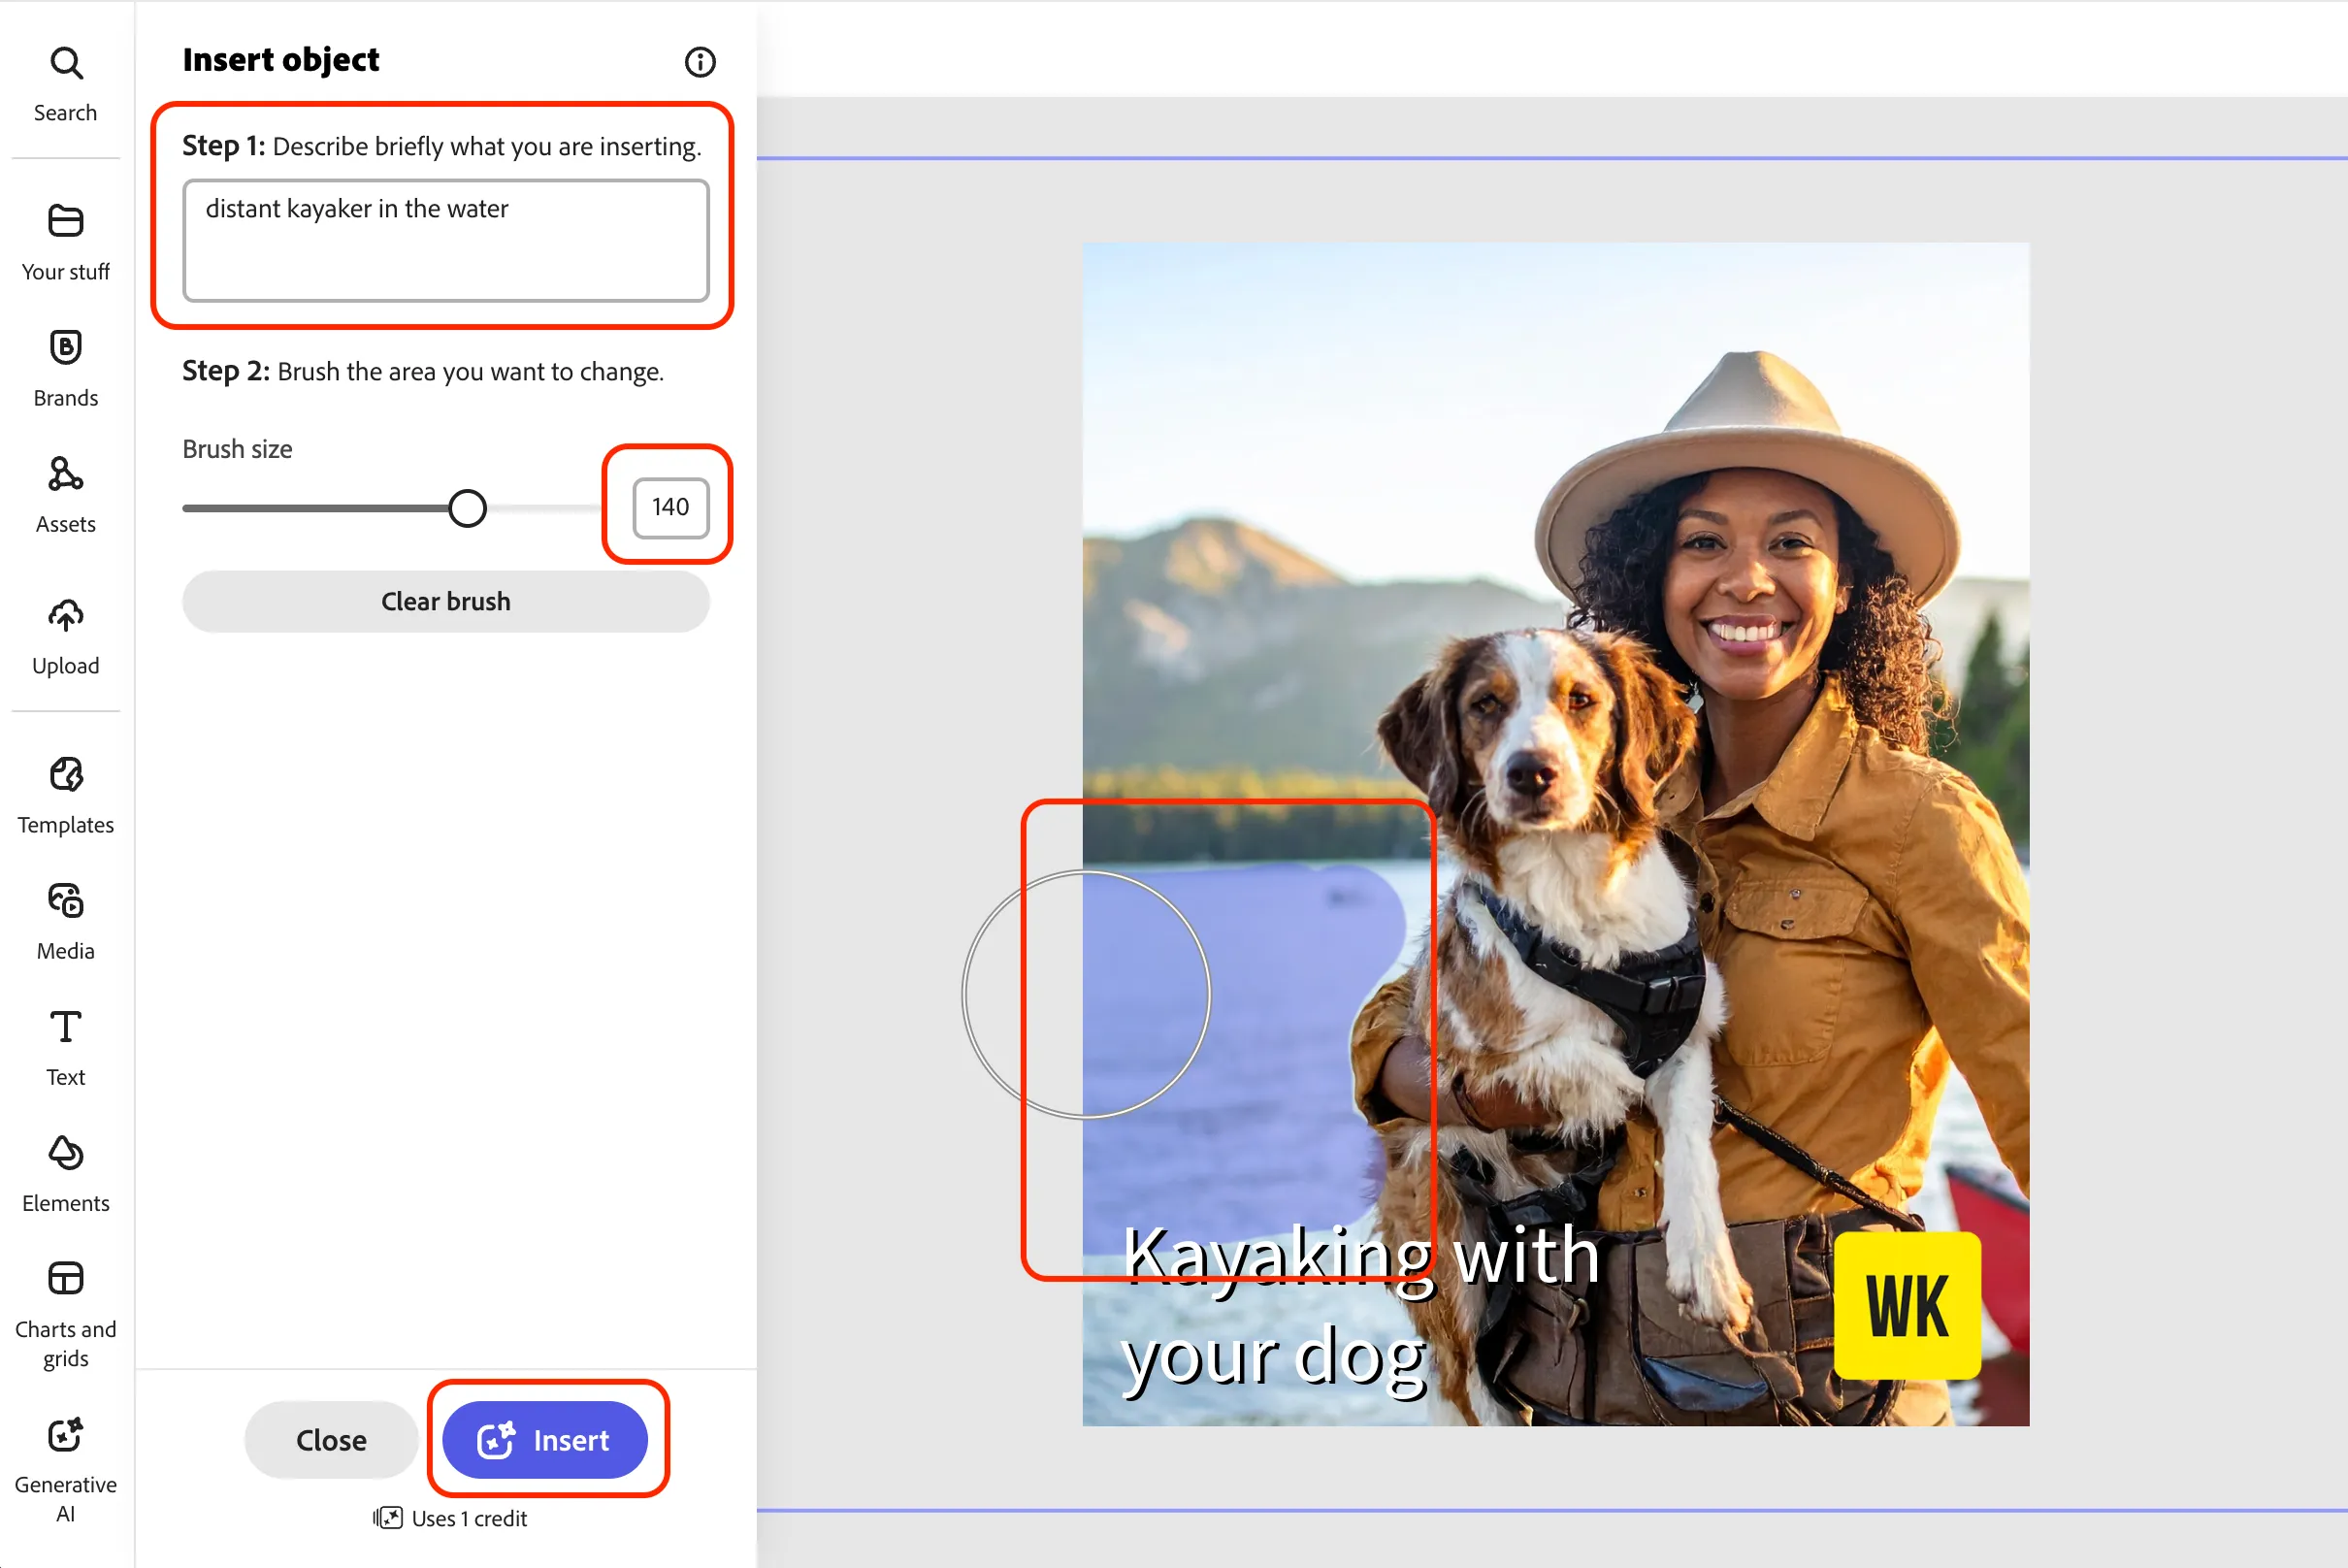Click the credit icon beside Uses 1 credit

(x=388, y=1518)
